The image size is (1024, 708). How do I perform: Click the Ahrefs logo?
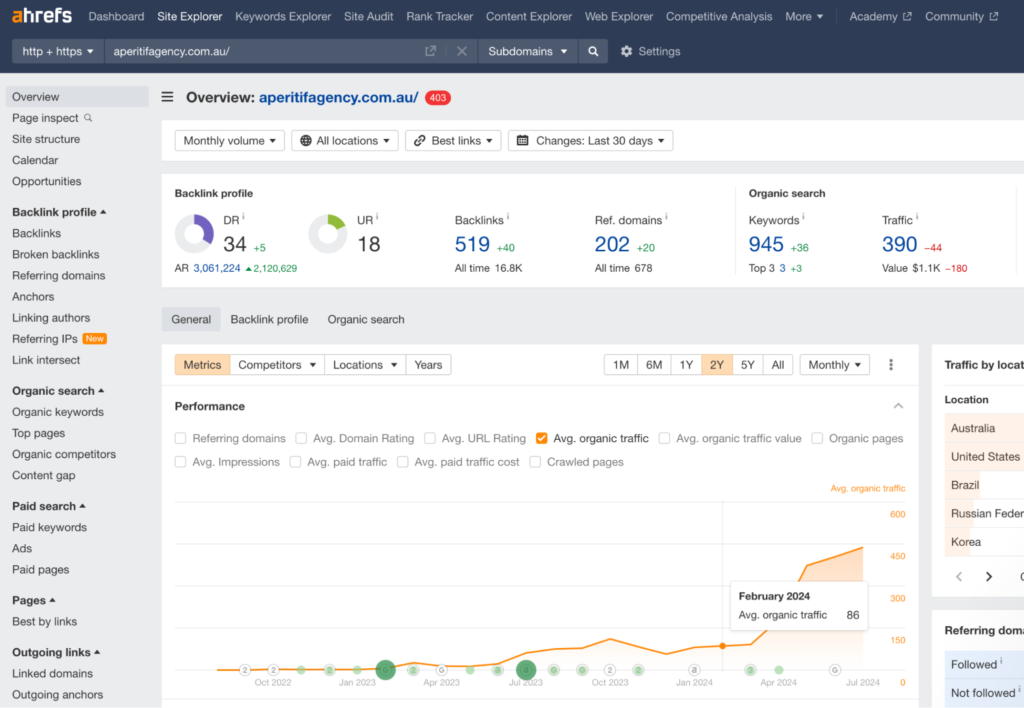(x=42, y=16)
